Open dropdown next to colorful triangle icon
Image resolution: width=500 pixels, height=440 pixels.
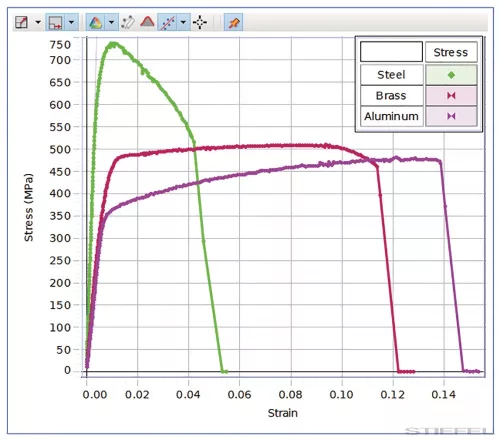pos(111,22)
